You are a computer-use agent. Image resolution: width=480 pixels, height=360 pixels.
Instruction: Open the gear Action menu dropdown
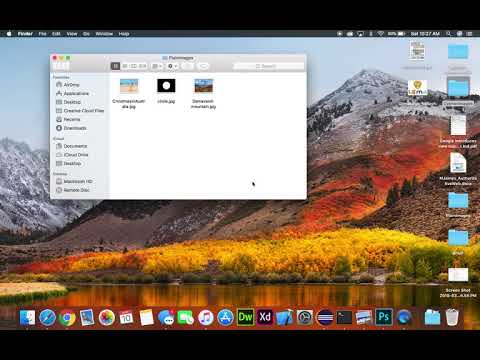[172, 66]
